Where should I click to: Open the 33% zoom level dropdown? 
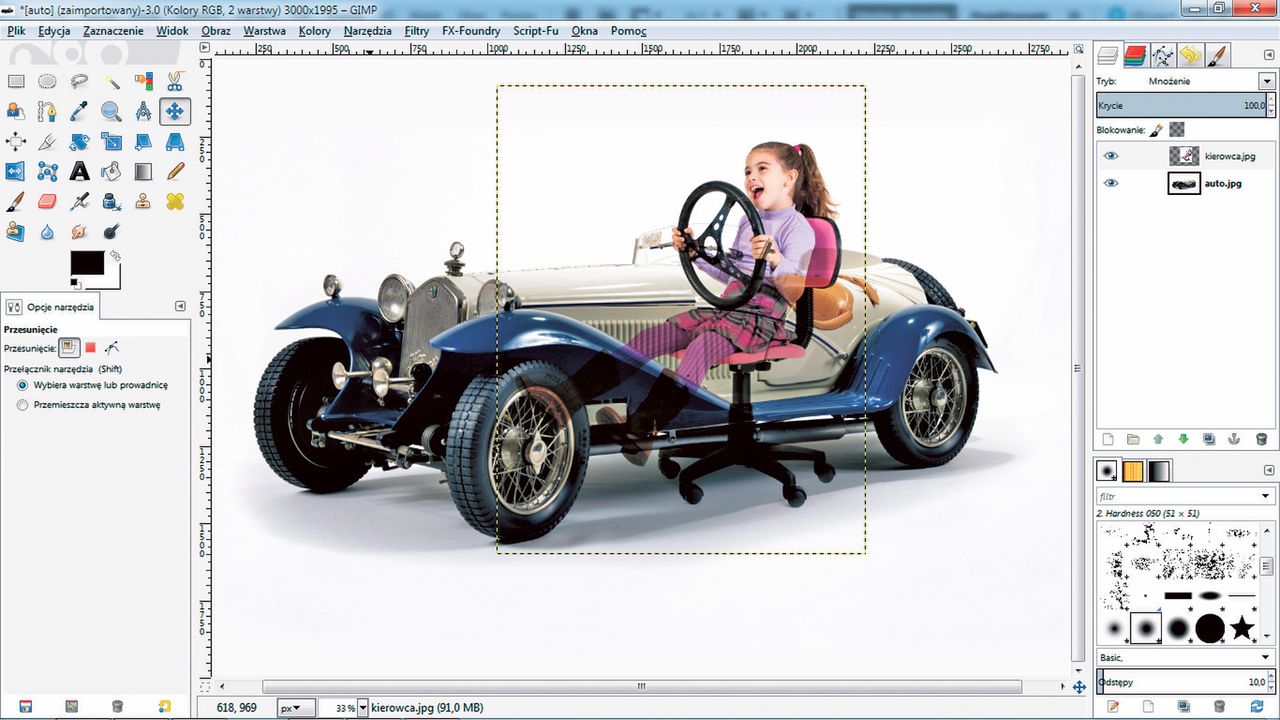(362, 707)
